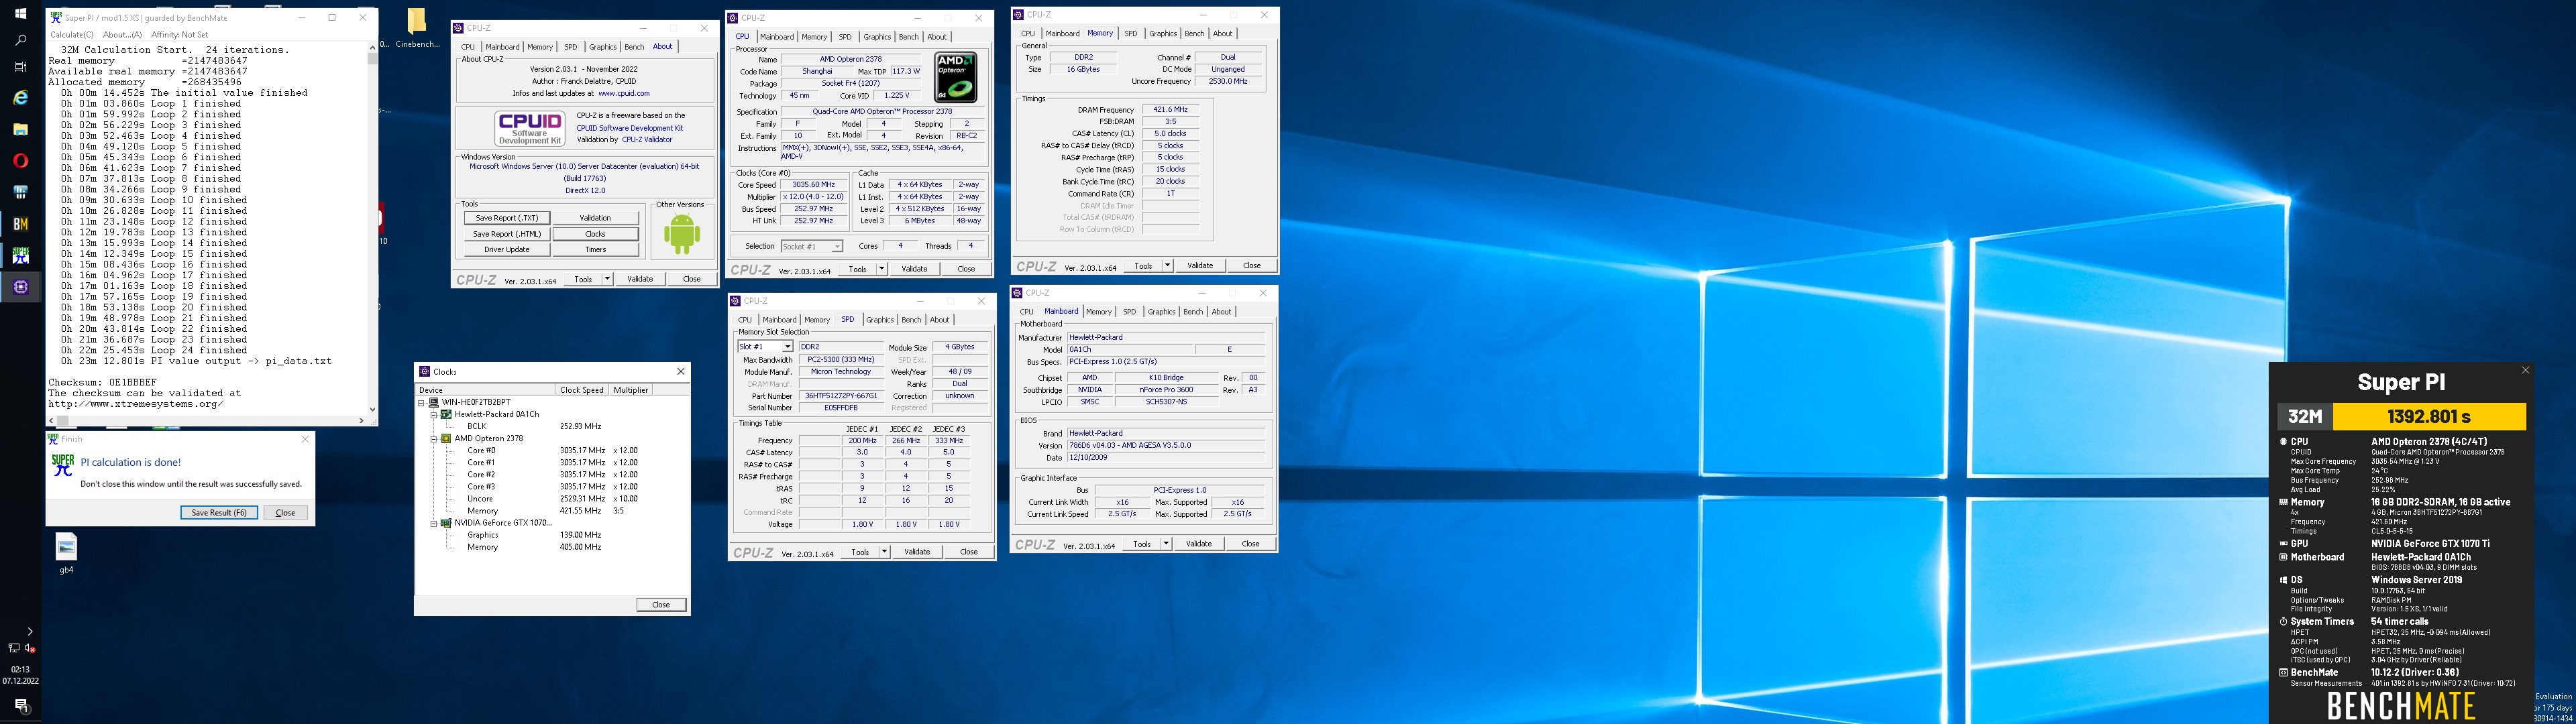Open the CPU-Z Validator link
Viewport: 2576px width, 724px height.
point(647,140)
